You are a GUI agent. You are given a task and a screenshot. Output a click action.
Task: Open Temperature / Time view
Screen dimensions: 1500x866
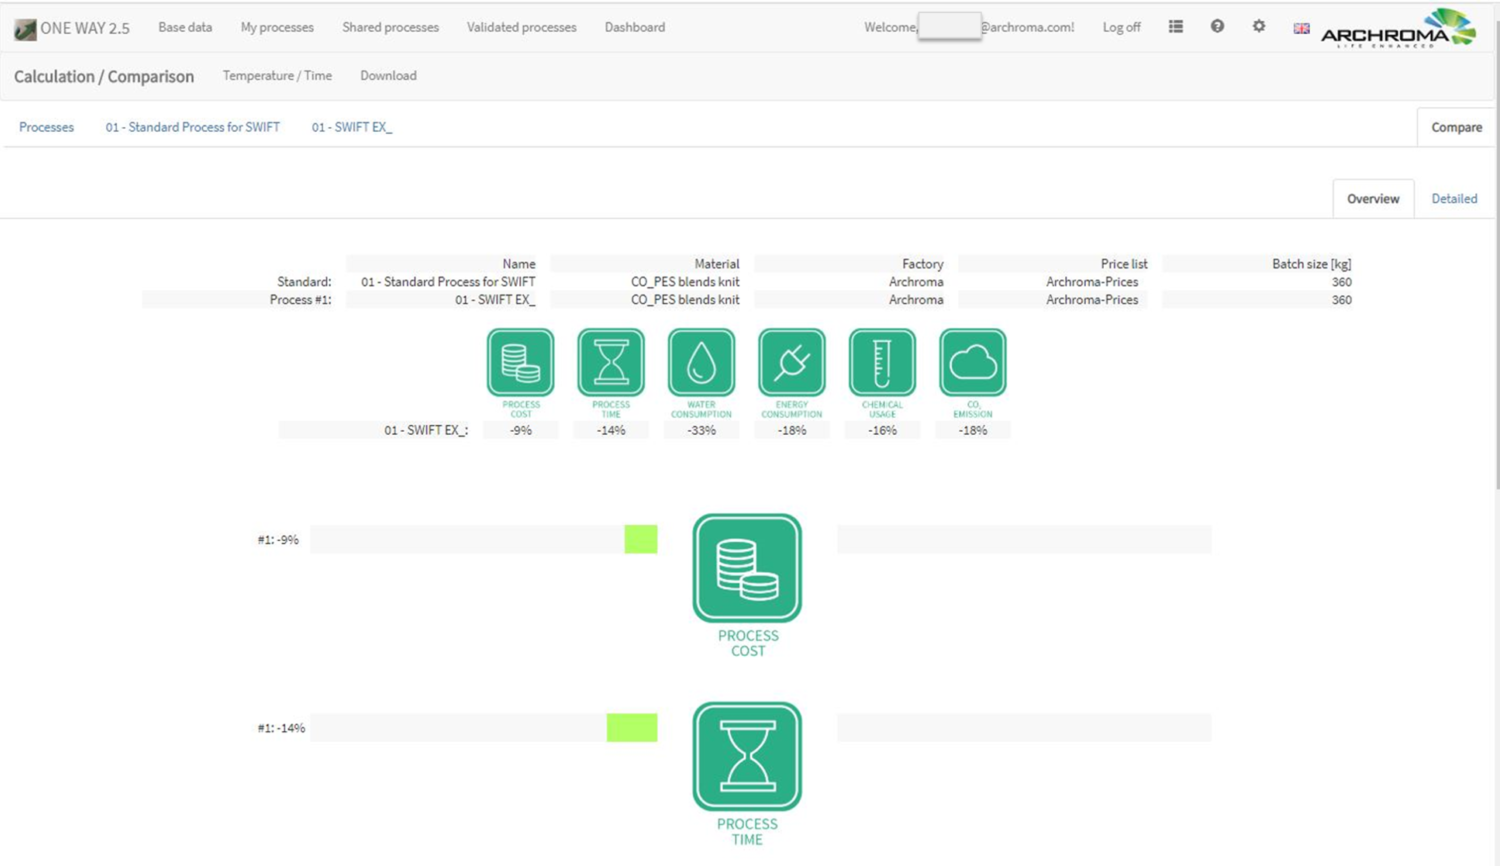coord(277,75)
